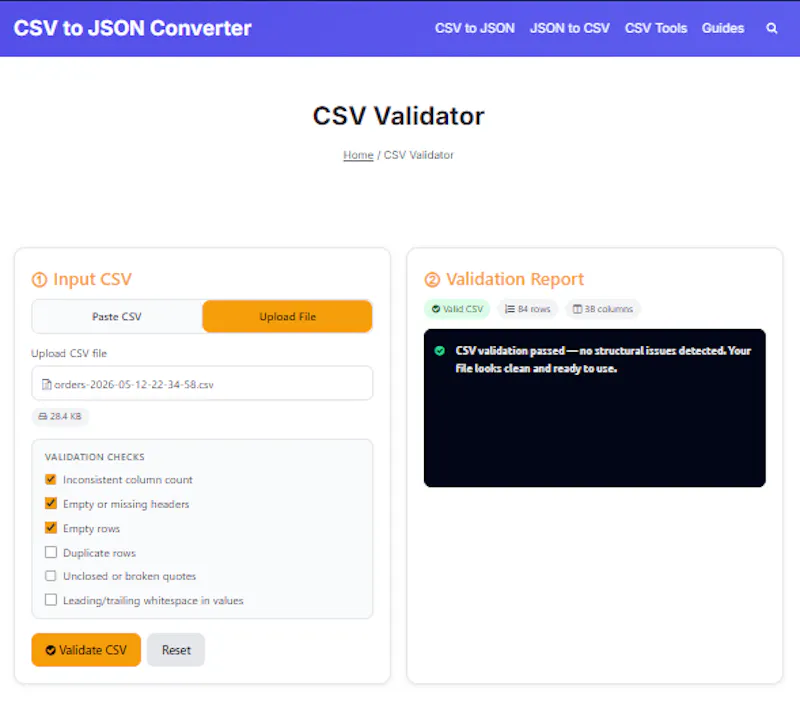
Task: Click the Upload CSV file label
Action: pos(69,353)
